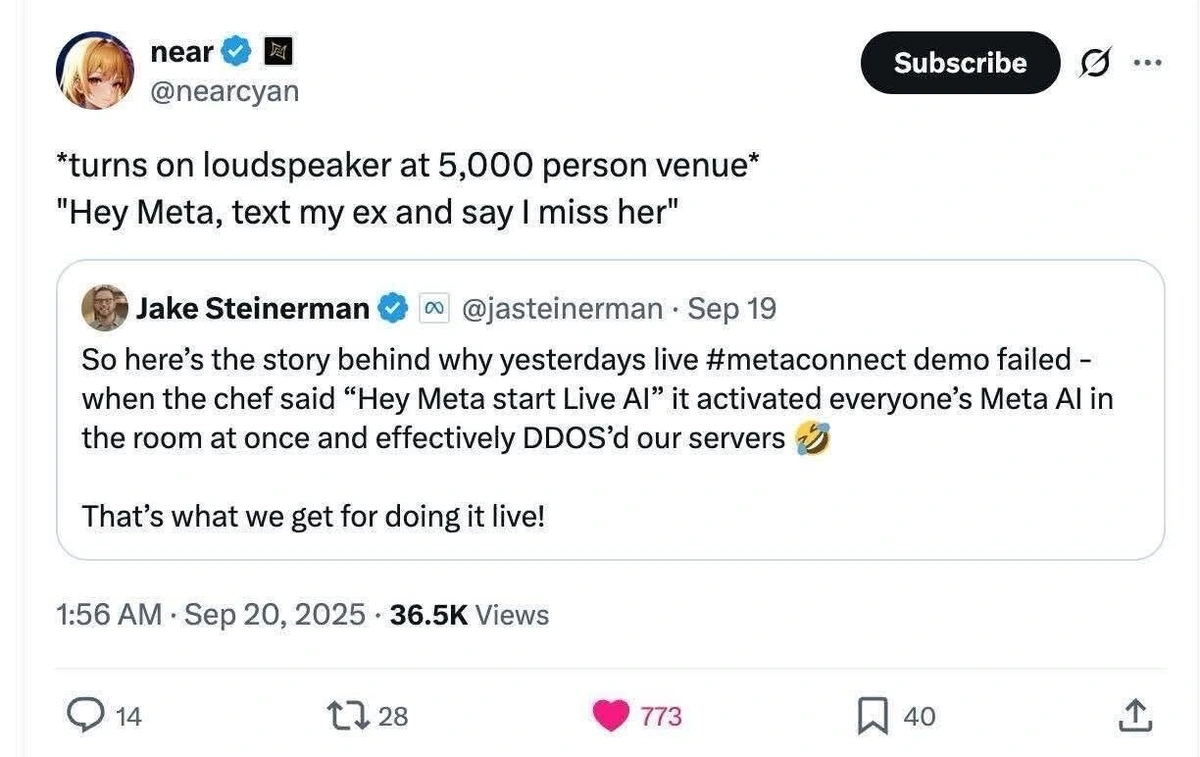View the 36.5K Views analytics
Viewport: 1200px width, 757px height.
(469, 614)
